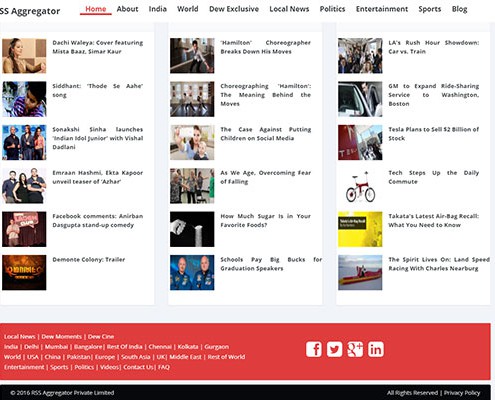
Task: Click the folding bicycle commute thumbnail
Action: [x=360, y=186]
